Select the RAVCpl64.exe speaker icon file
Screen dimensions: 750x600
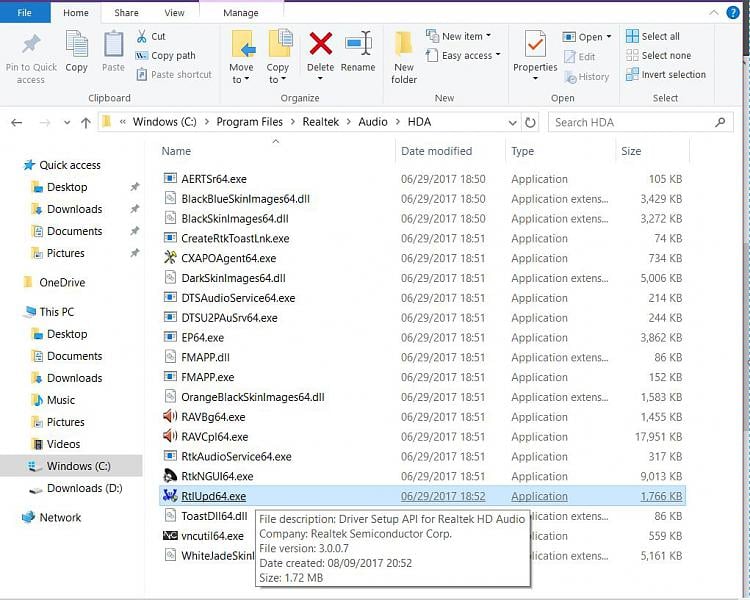tap(206, 437)
